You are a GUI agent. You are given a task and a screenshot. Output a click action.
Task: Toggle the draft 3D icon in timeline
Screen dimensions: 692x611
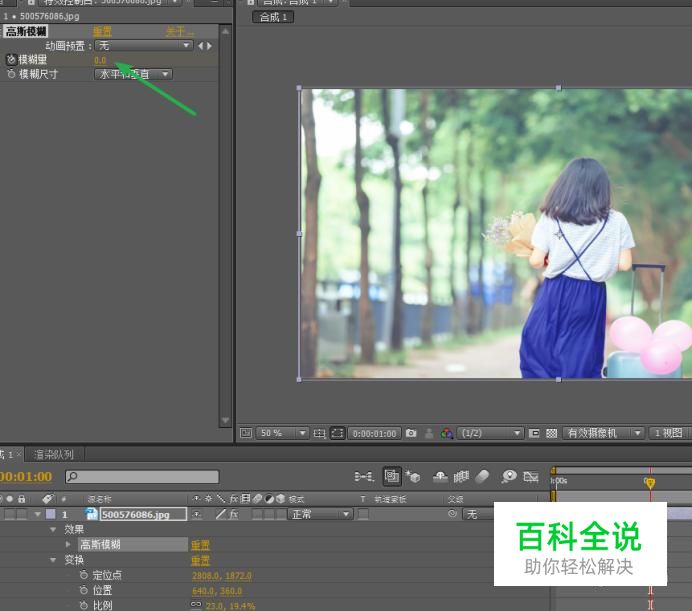[x=413, y=477]
